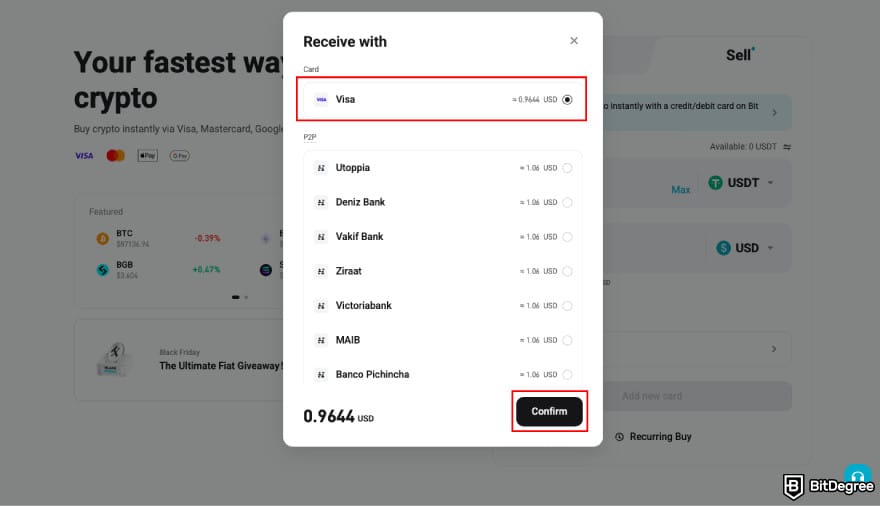This screenshot has width=880, height=506.
Task: Click the Visa logo under heading
Action: click(x=84, y=156)
